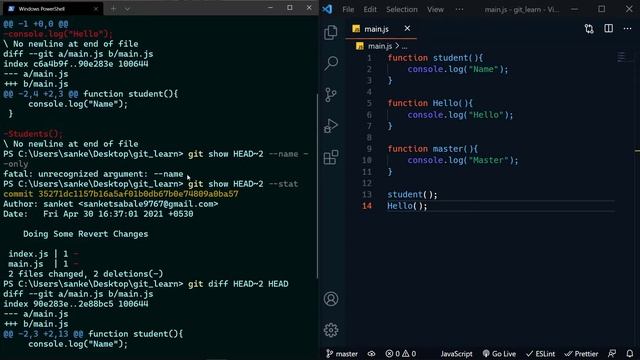
Task: Click the VS Code window title text
Action: 522,9
